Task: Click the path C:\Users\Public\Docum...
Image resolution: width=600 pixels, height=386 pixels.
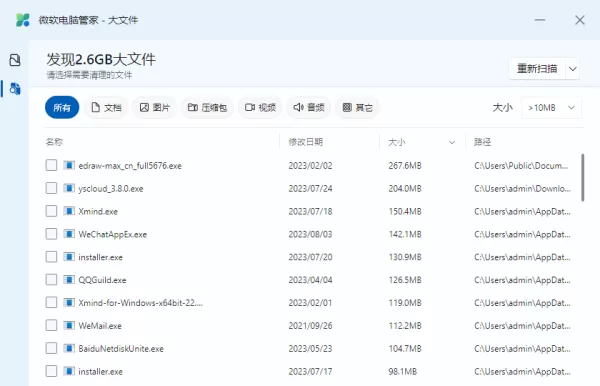Action: [x=521, y=166]
